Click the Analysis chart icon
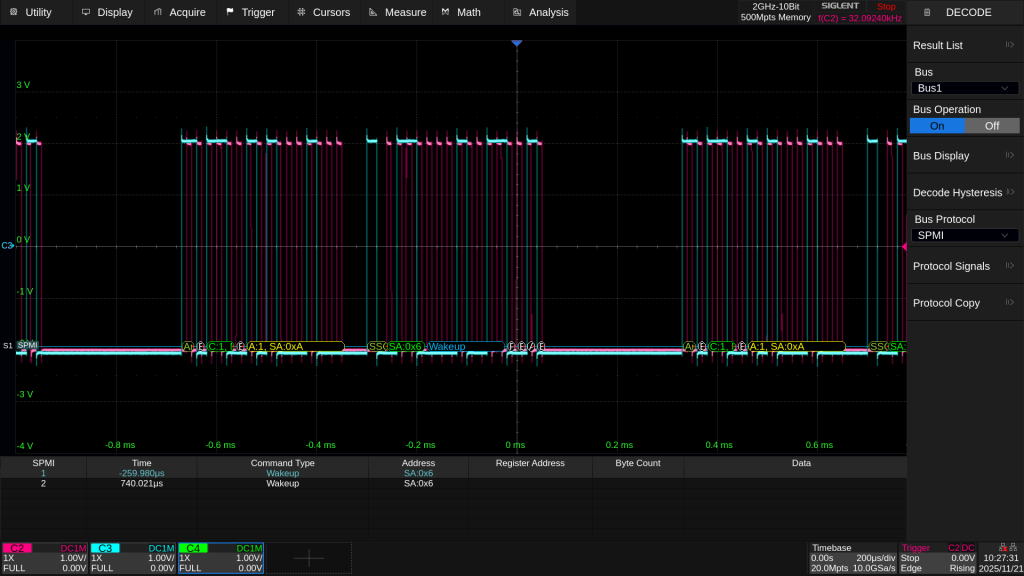Viewport: 1024px width, 576px height. [517, 12]
